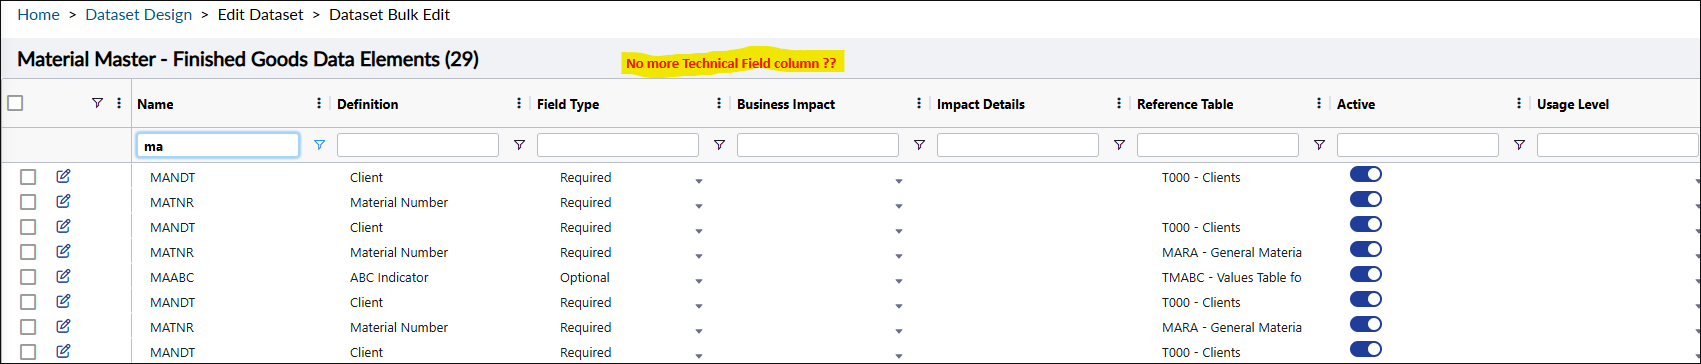1701x364 pixels.
Task: Focus the Active filter input
Action: [1418, 145]
